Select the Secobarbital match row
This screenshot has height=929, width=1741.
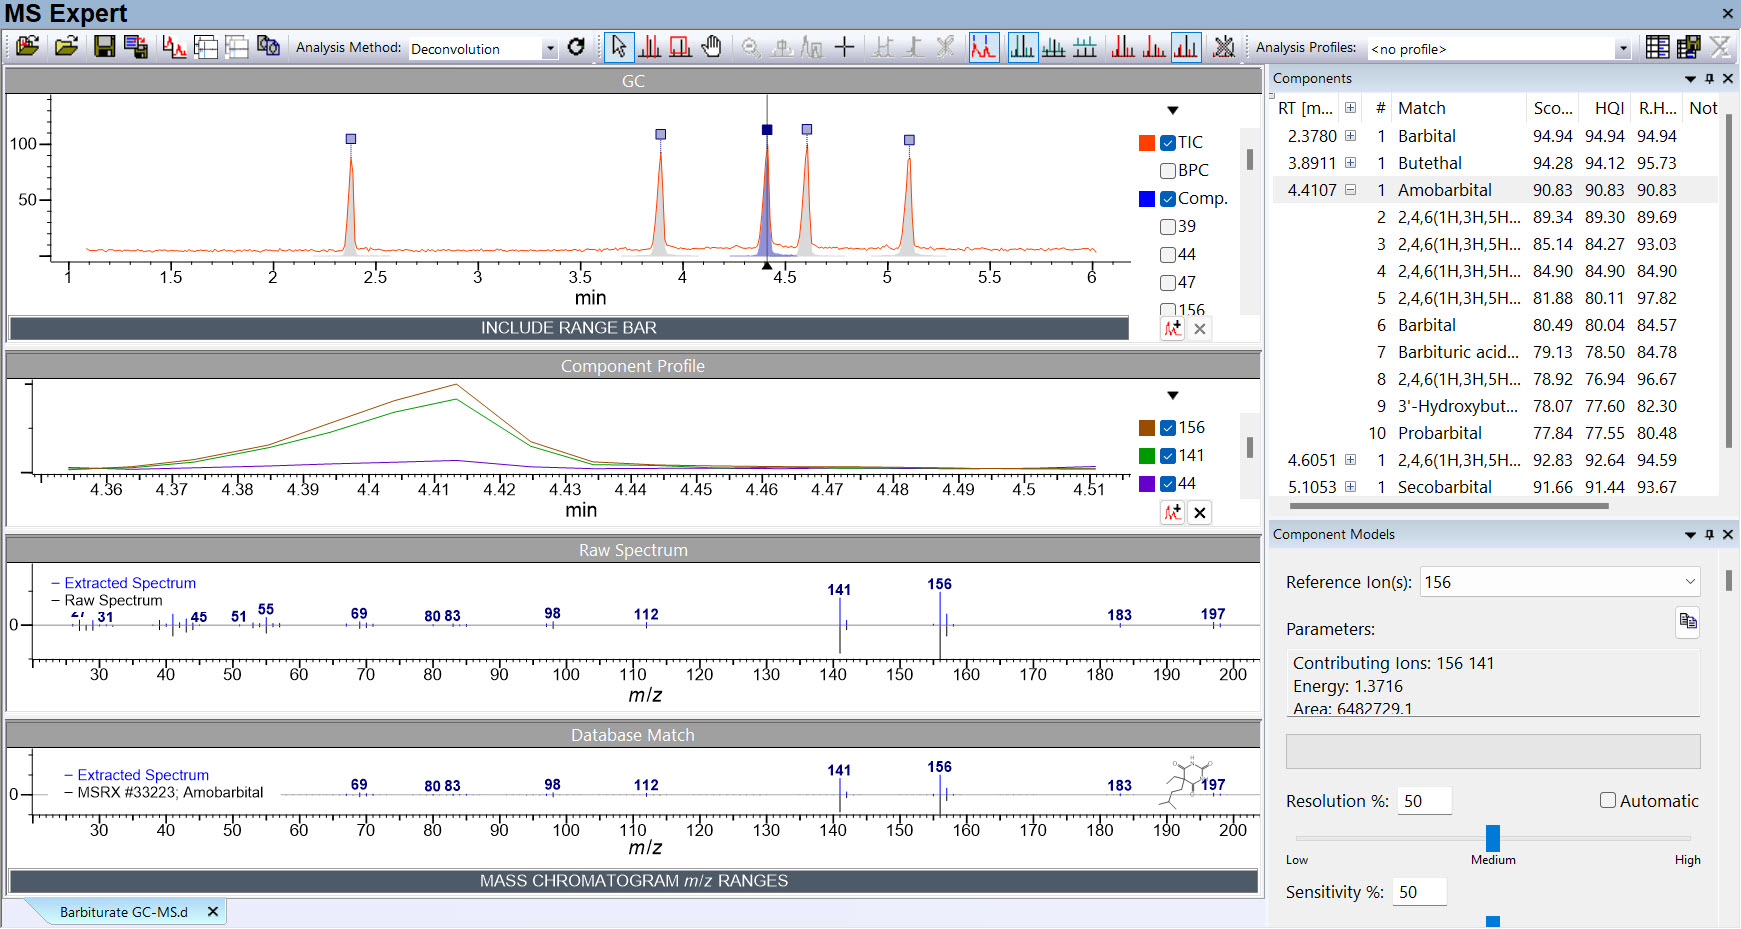pos(1444,487)
